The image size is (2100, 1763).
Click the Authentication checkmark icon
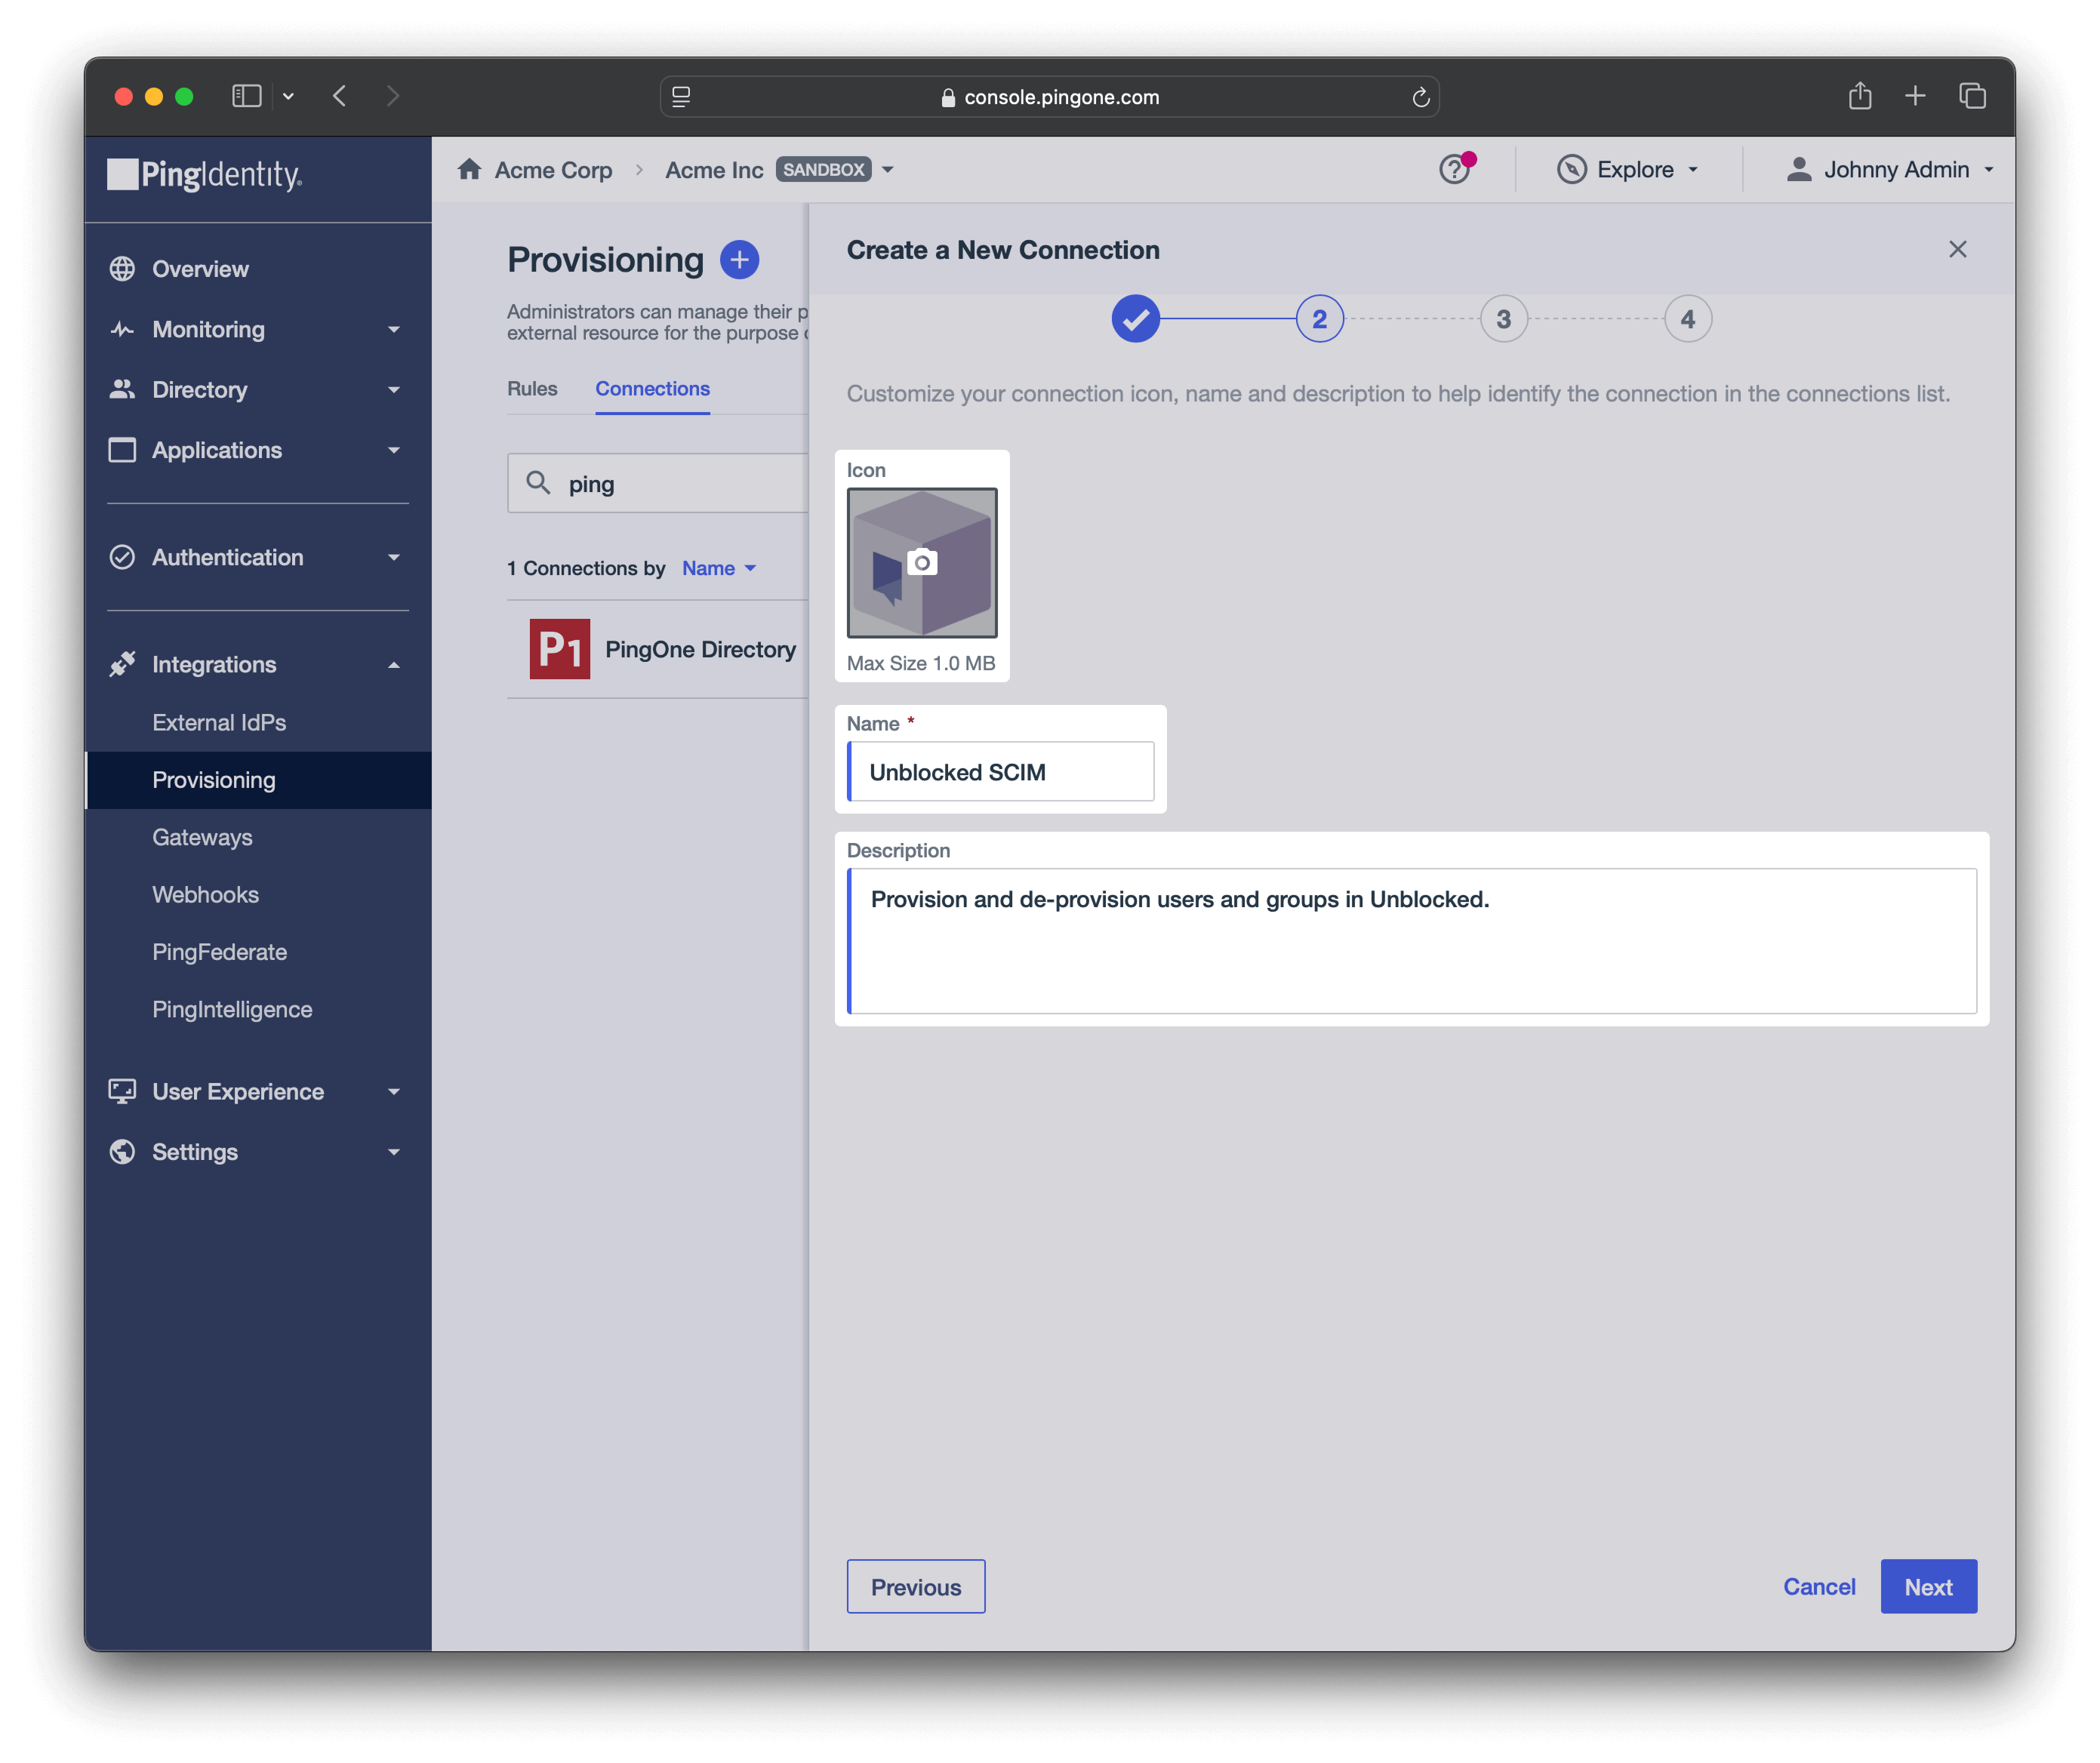(x=122, y=557)
